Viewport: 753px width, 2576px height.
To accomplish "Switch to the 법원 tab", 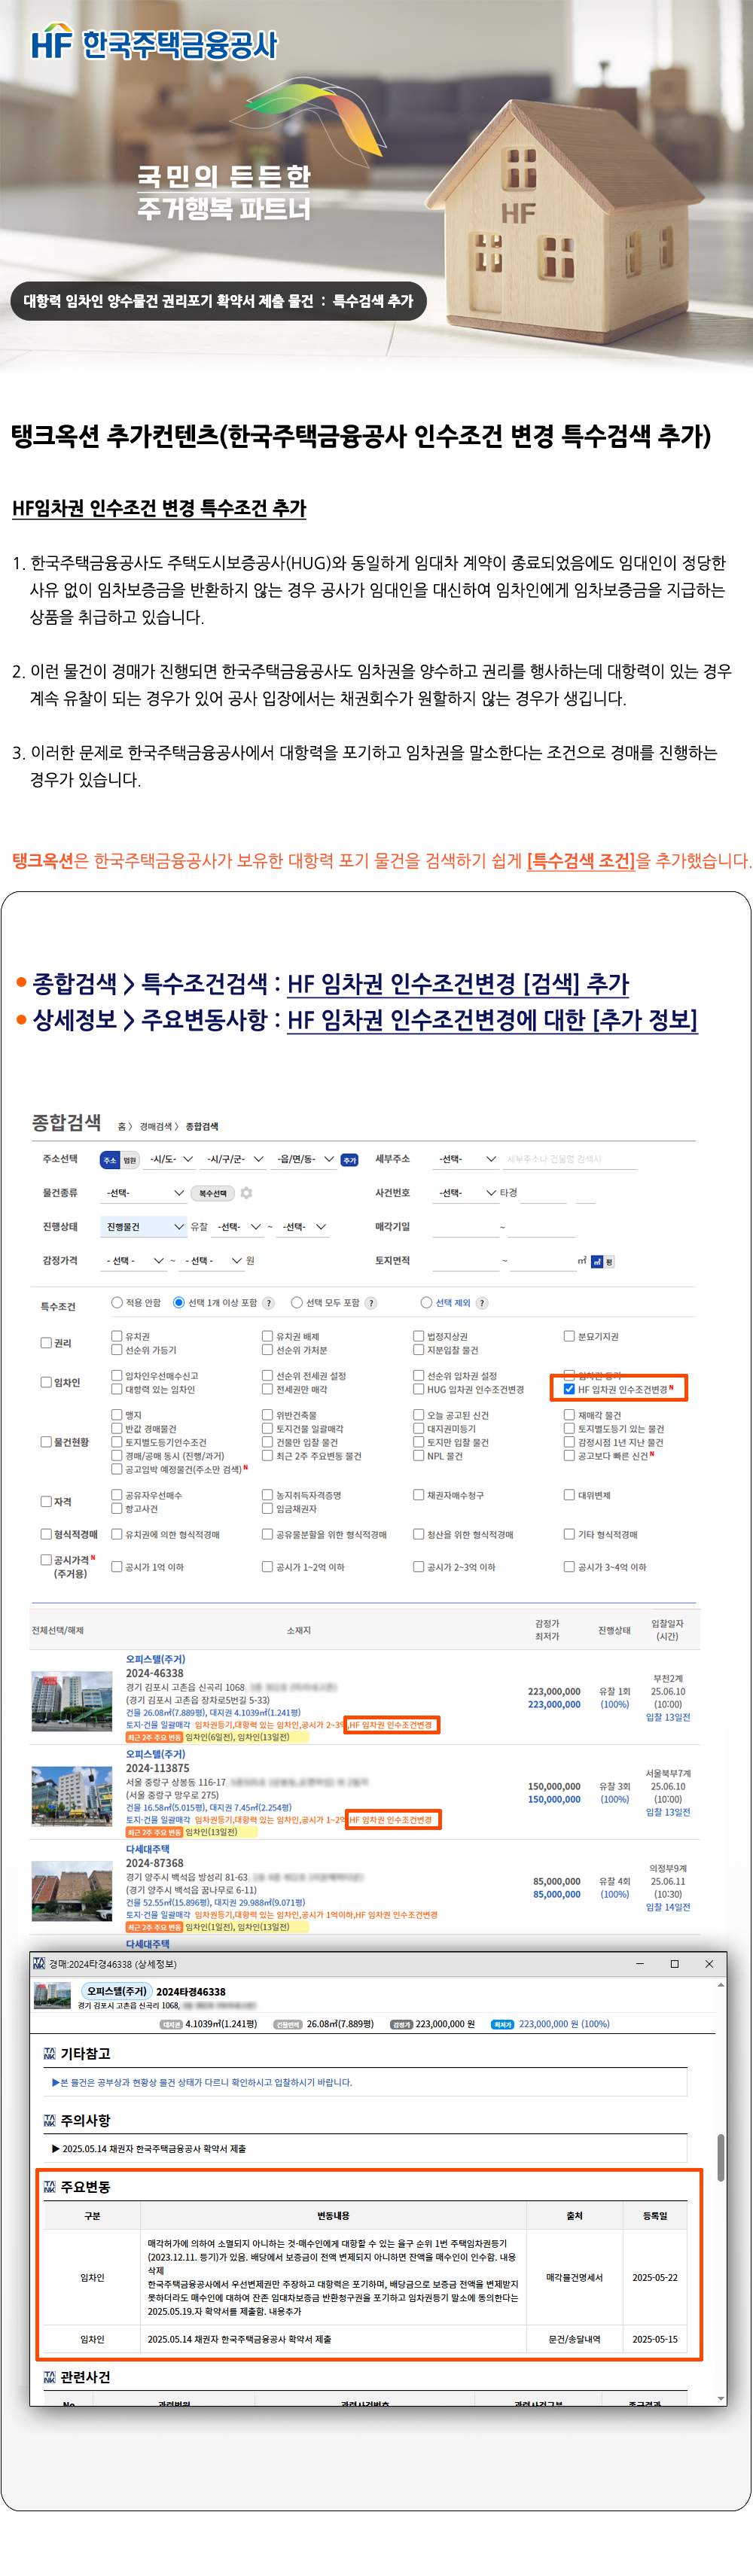I will pos(130,1160).
